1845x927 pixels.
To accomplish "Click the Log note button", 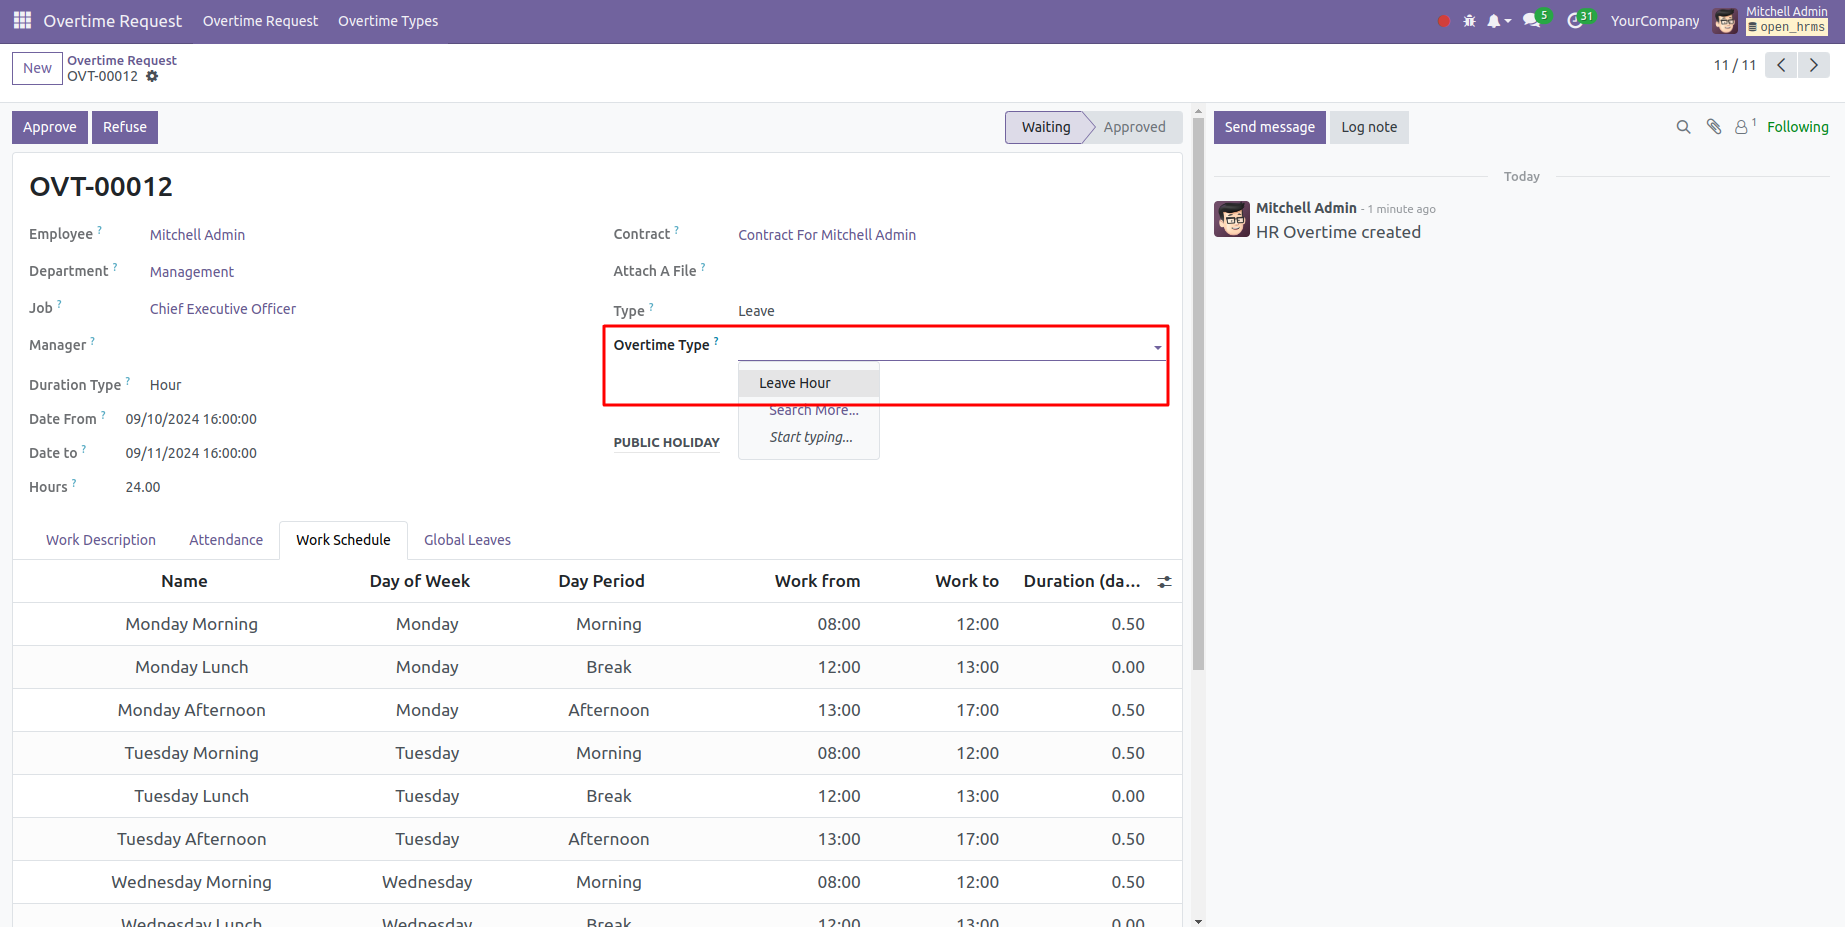I will click(x=1368, y=127).
